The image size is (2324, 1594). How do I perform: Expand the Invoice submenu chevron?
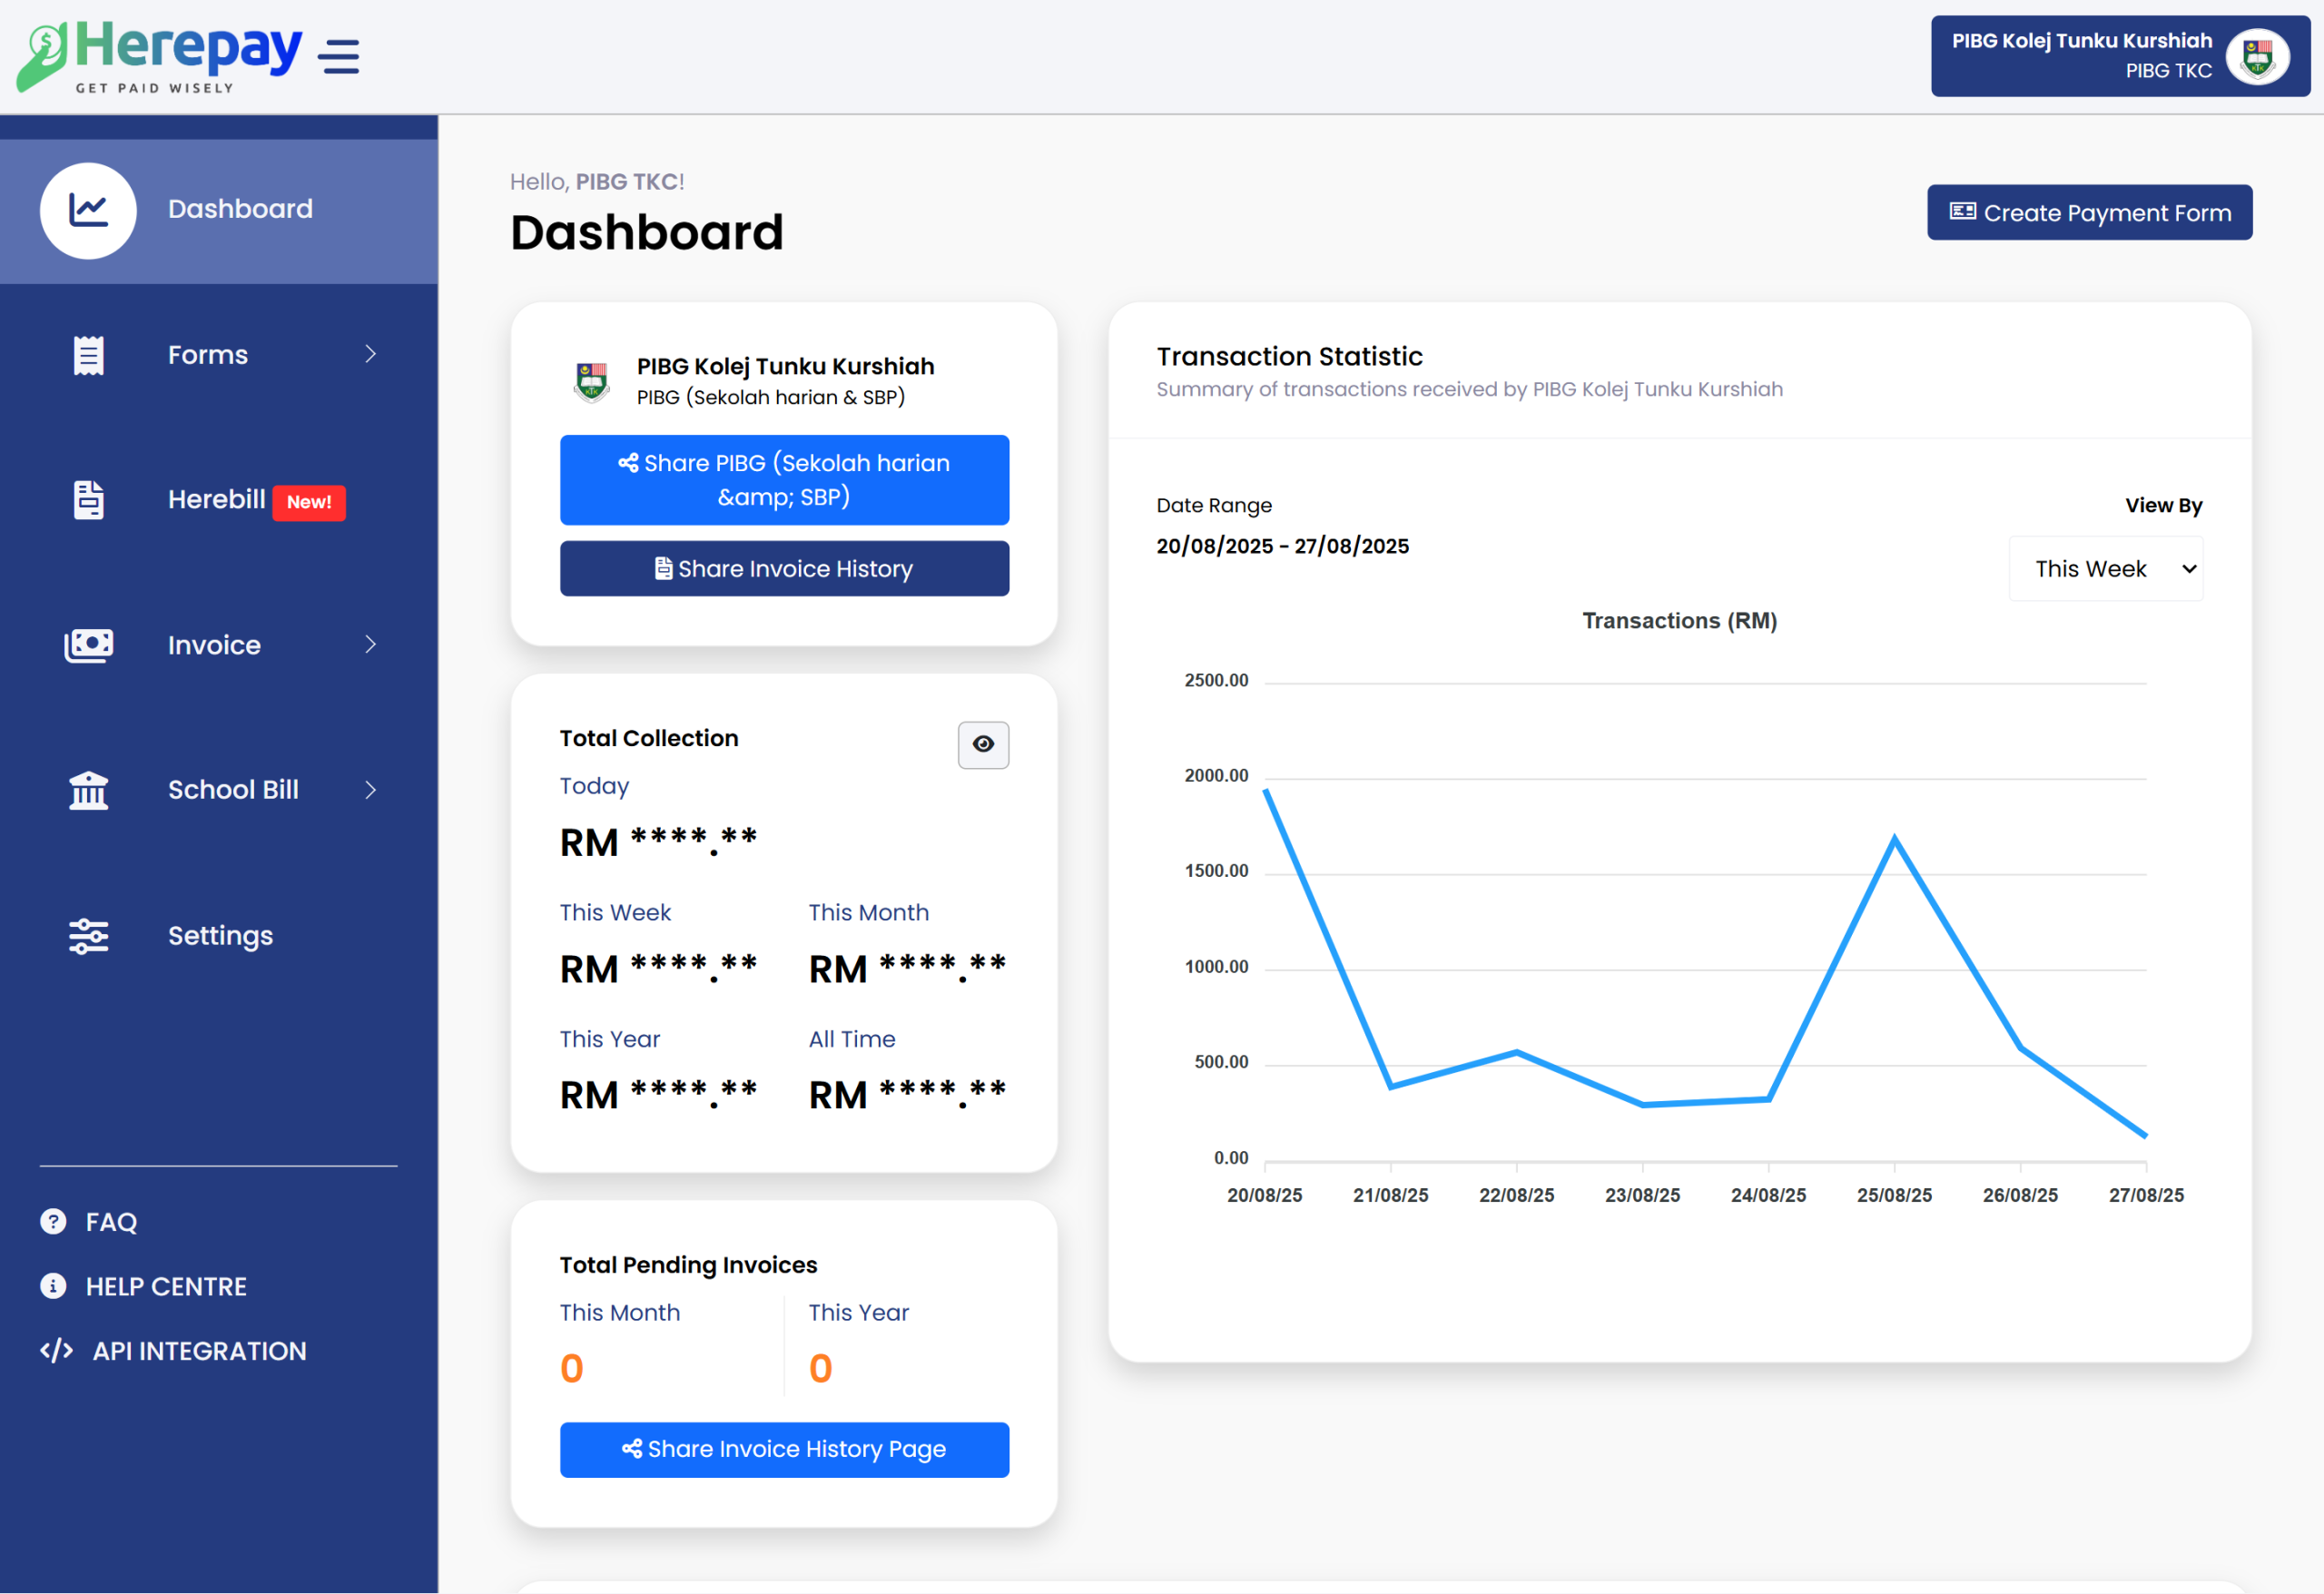coord(371,644)
